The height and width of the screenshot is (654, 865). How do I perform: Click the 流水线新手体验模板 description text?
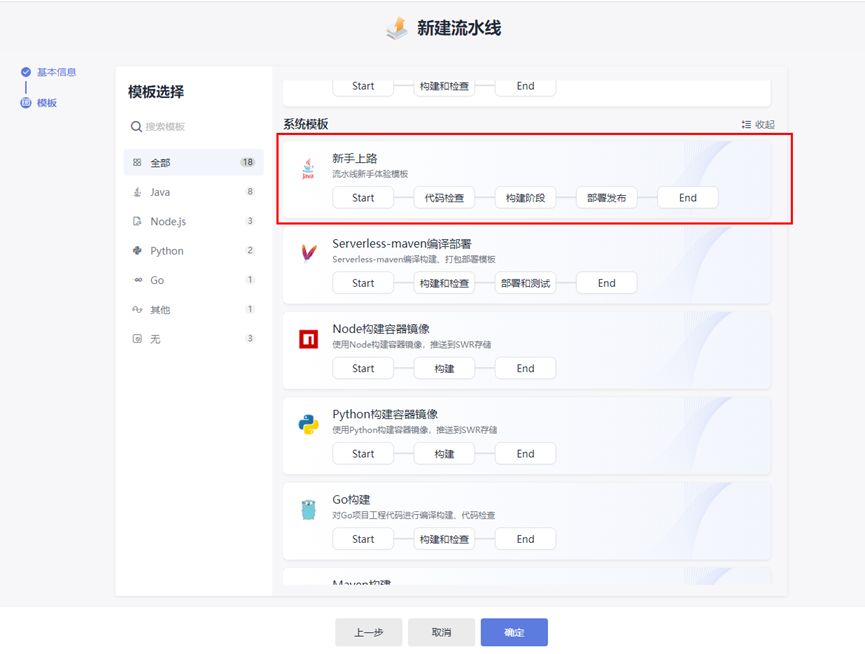(x=370, y=174)
